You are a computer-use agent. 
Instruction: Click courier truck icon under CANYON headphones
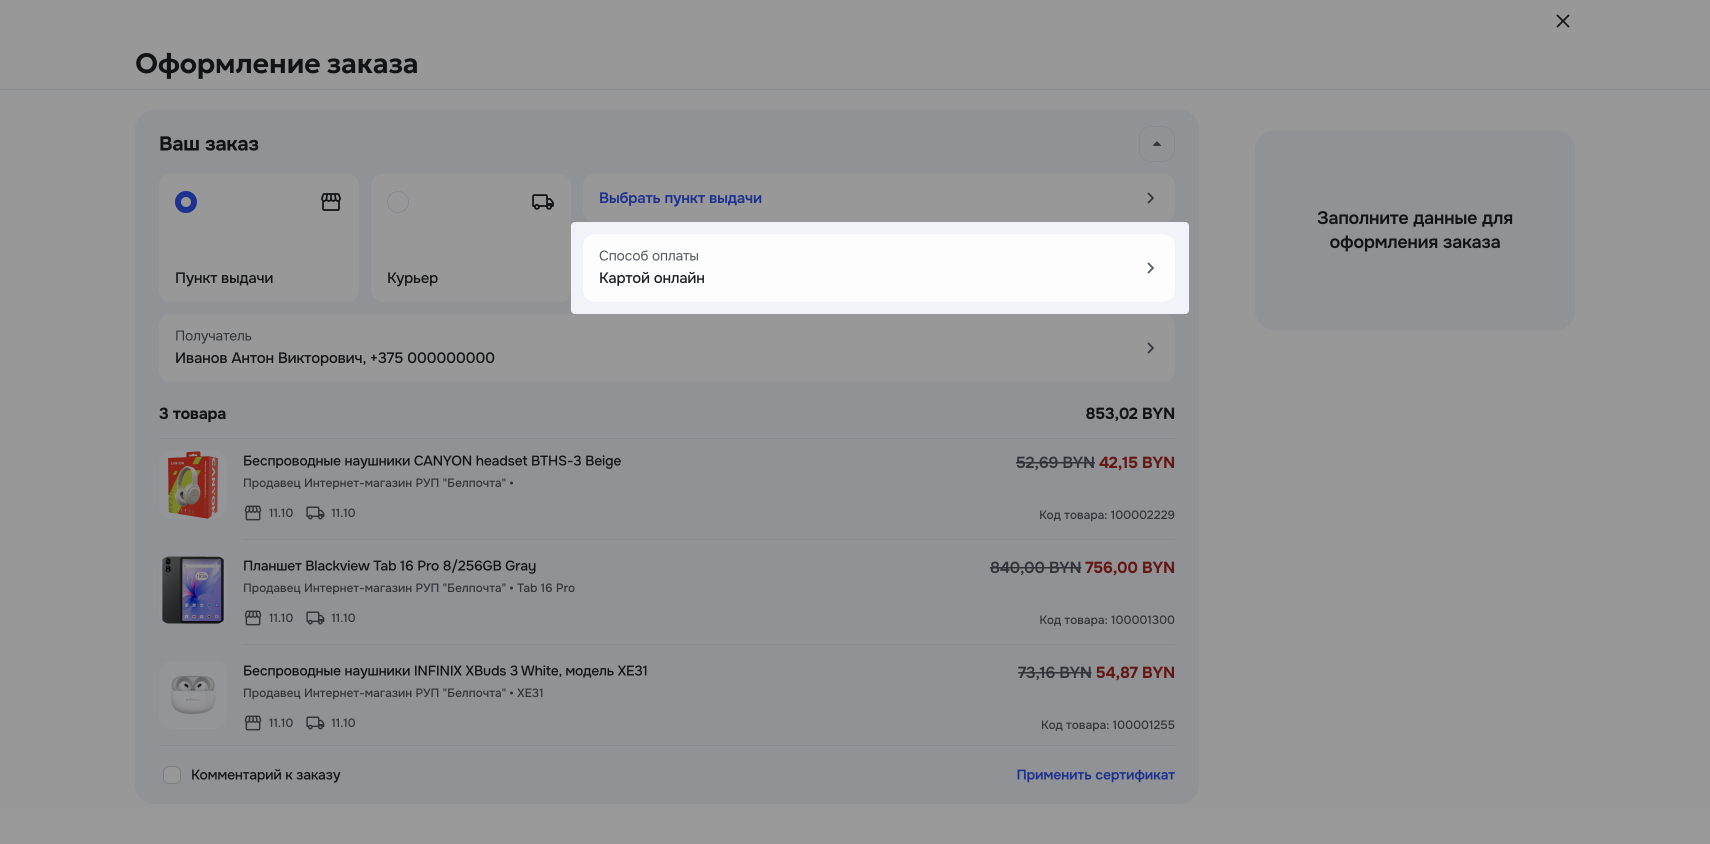(315, 513)
